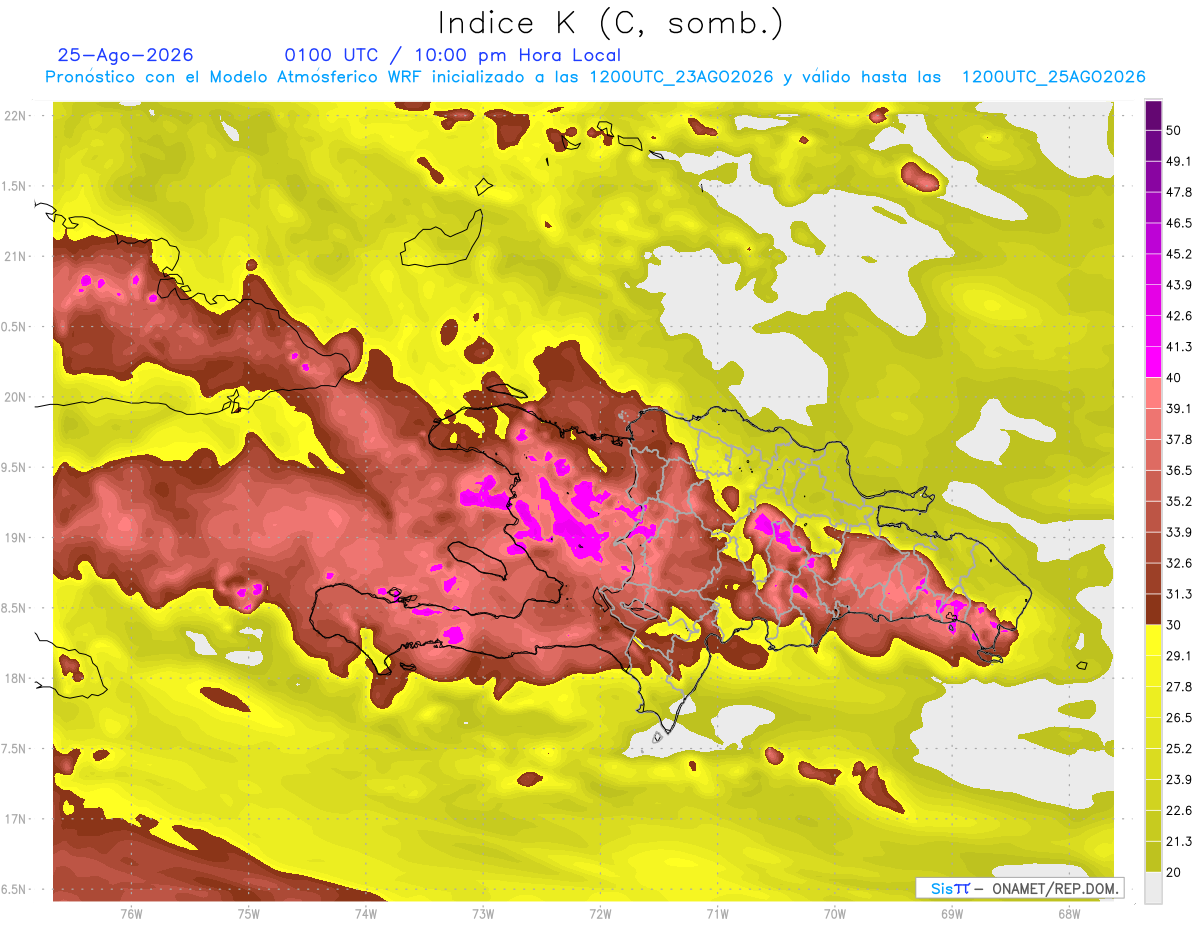This screenshot has width=1200, height=927.
Task: Click the colorbar value '23.9'
Action: pyautogui.click(x=1179, y=780)
